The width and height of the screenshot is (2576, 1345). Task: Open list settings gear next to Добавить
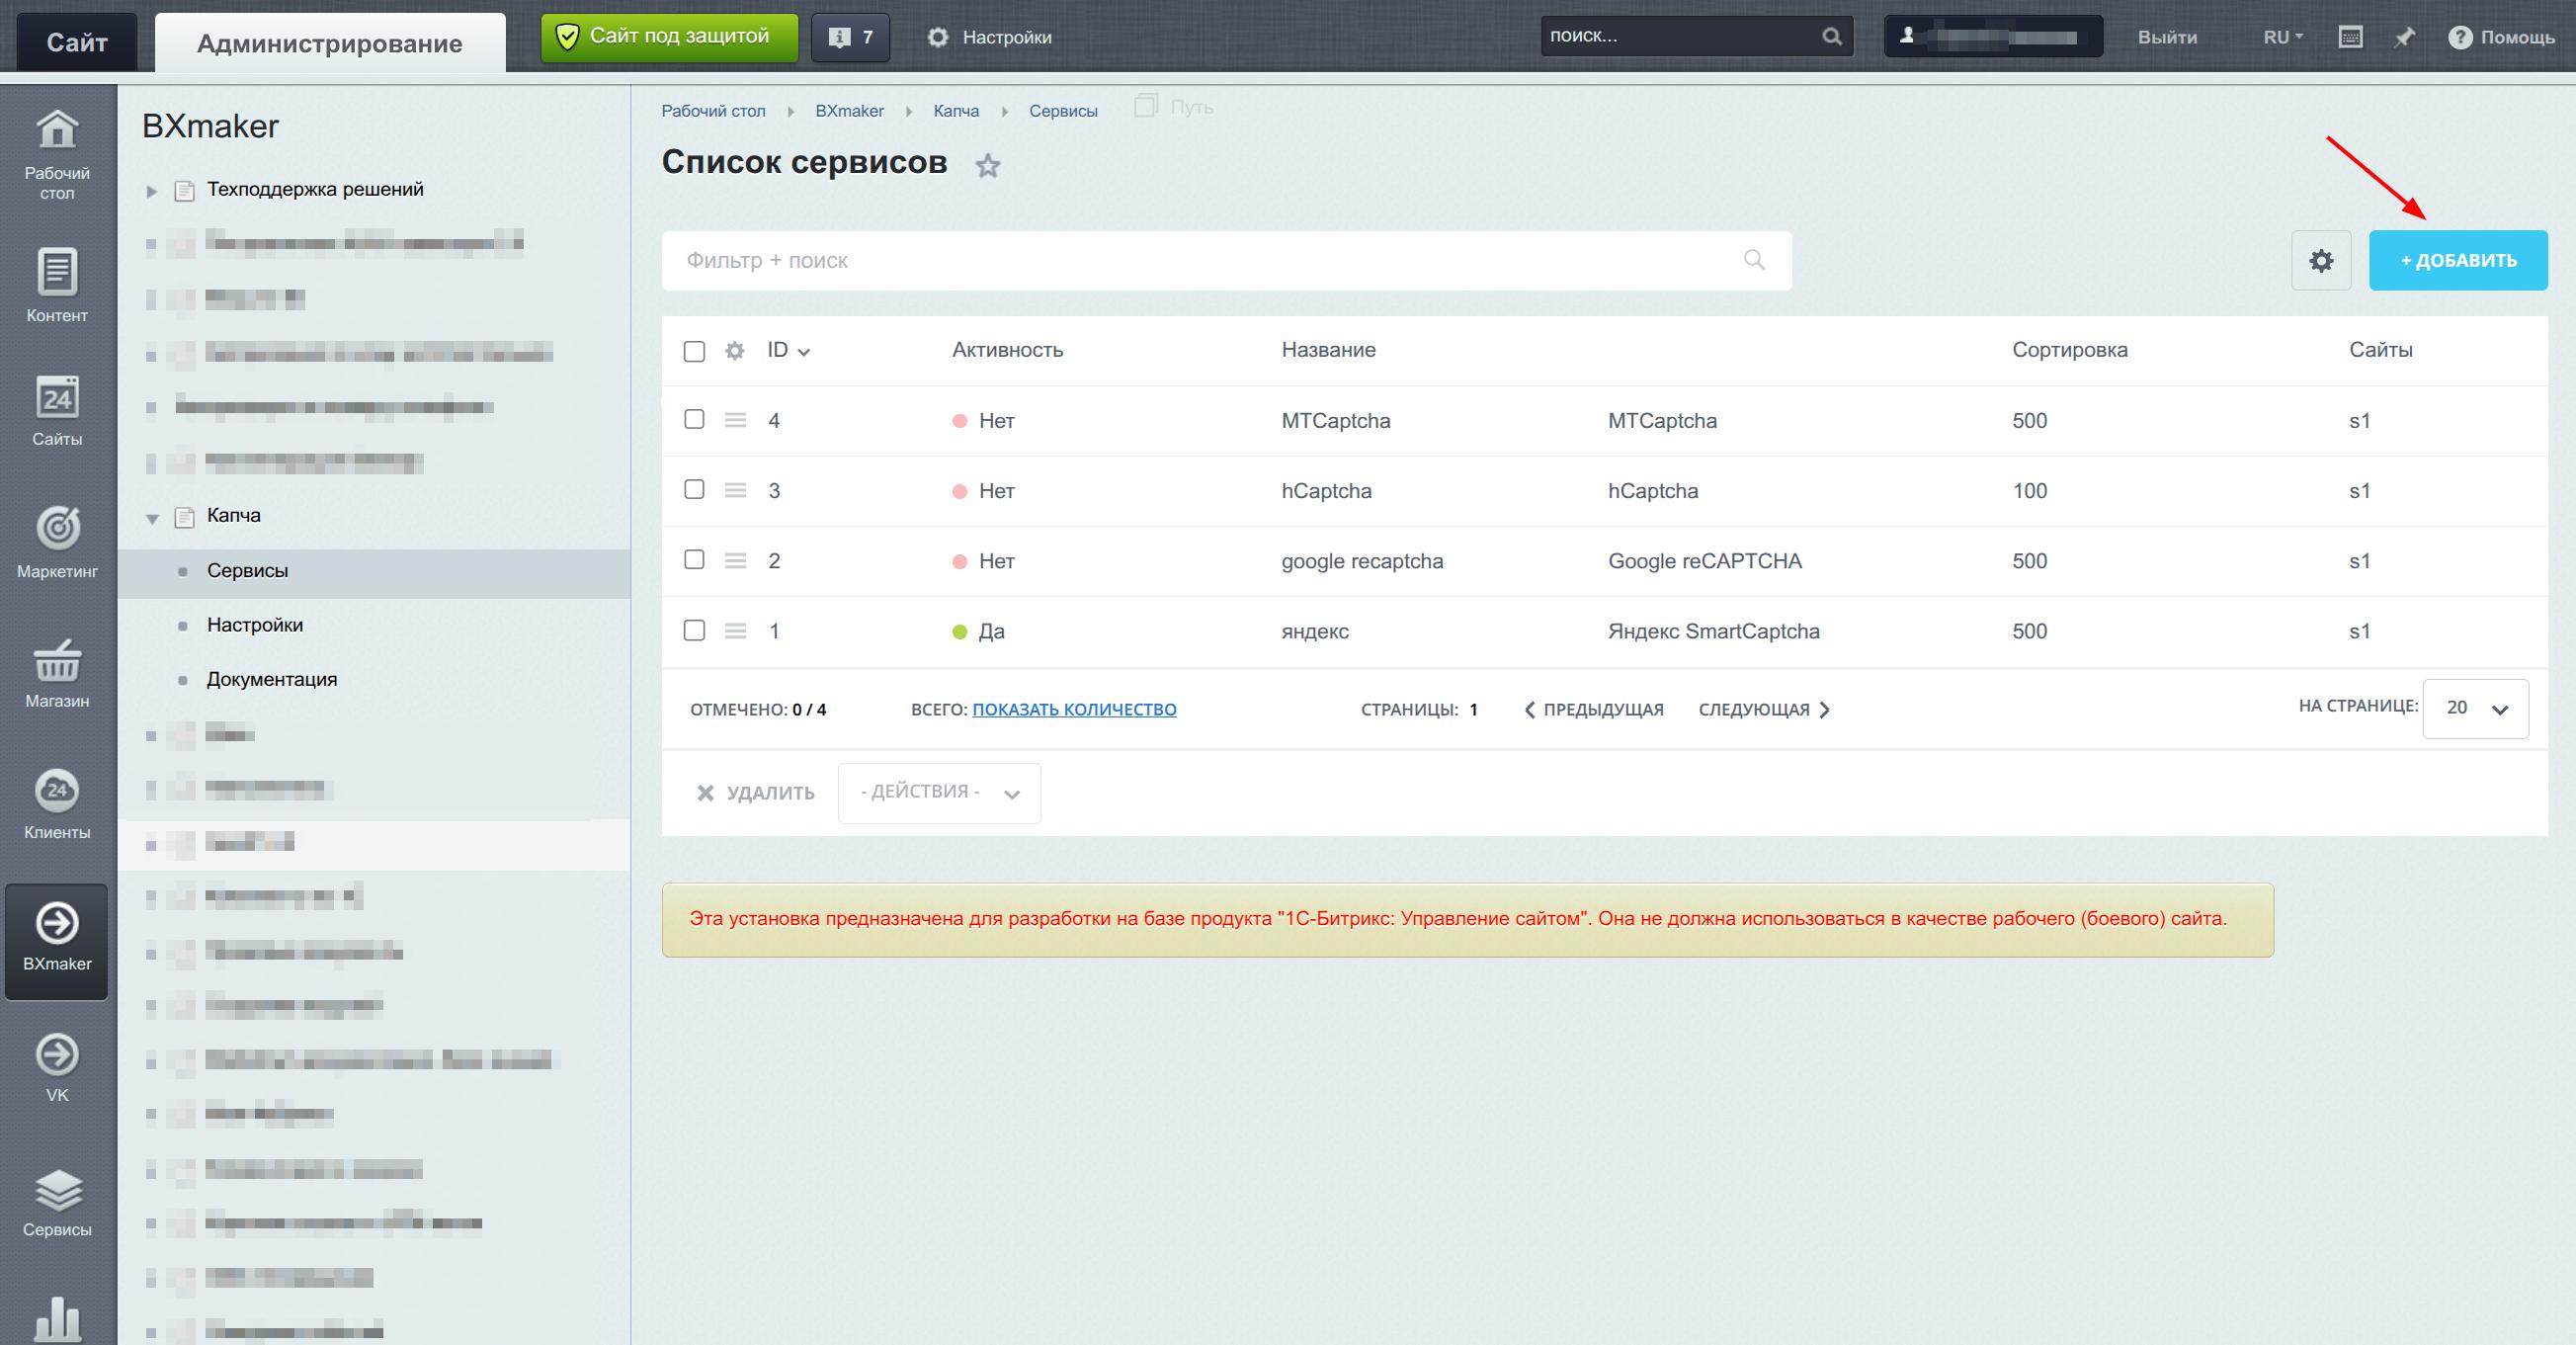[2320, 261]
